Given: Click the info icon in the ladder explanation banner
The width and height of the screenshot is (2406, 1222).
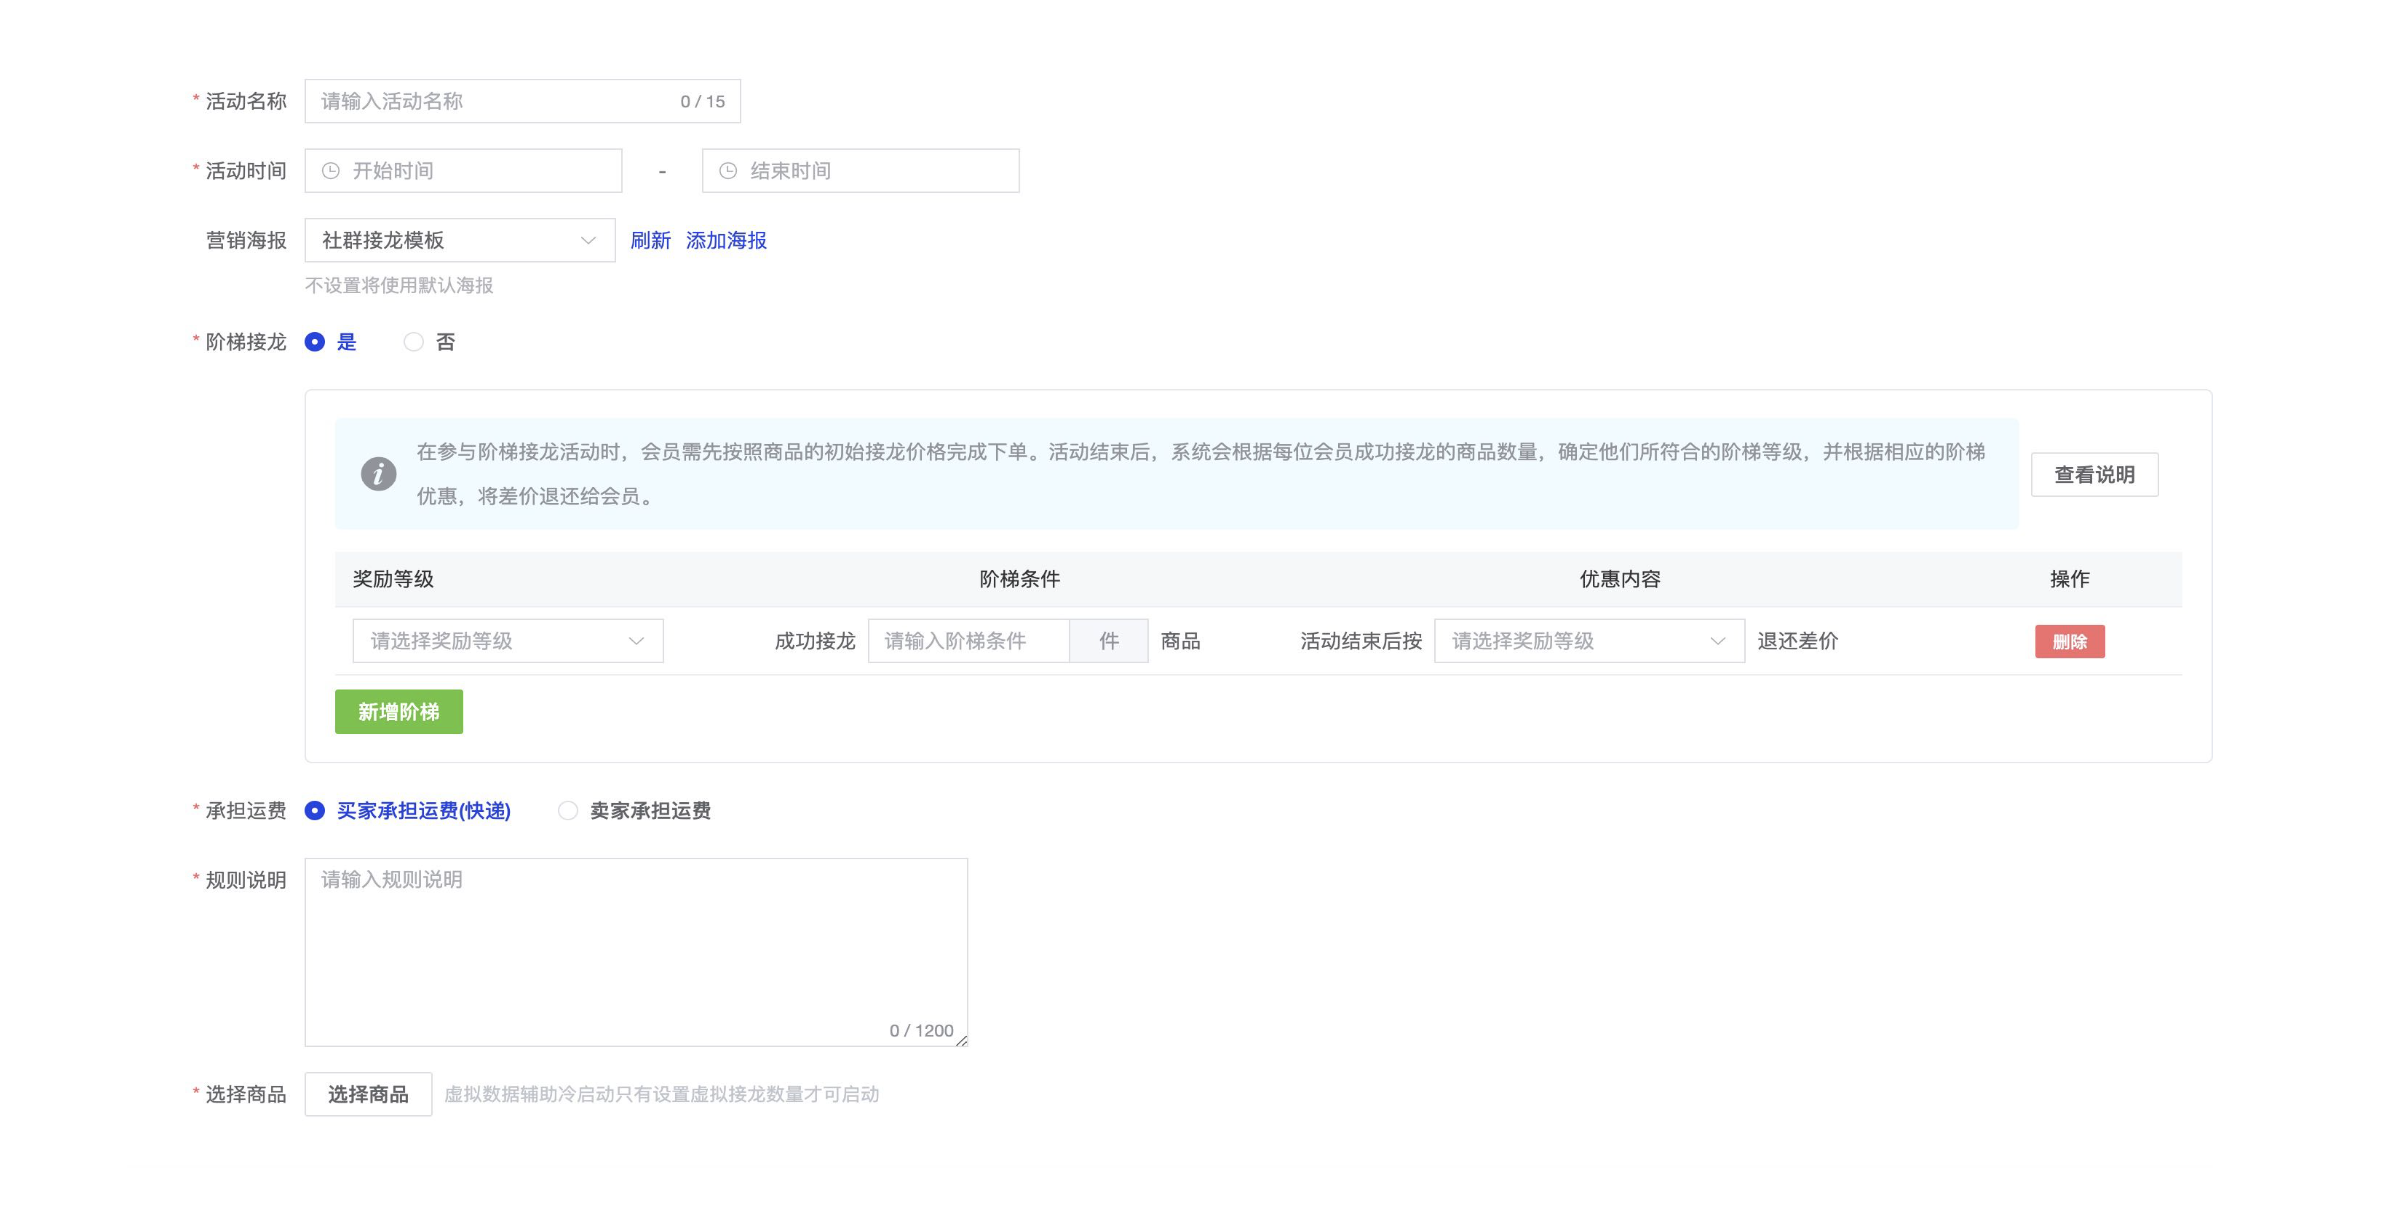Looking at the screenshot, I should (377, 474).
